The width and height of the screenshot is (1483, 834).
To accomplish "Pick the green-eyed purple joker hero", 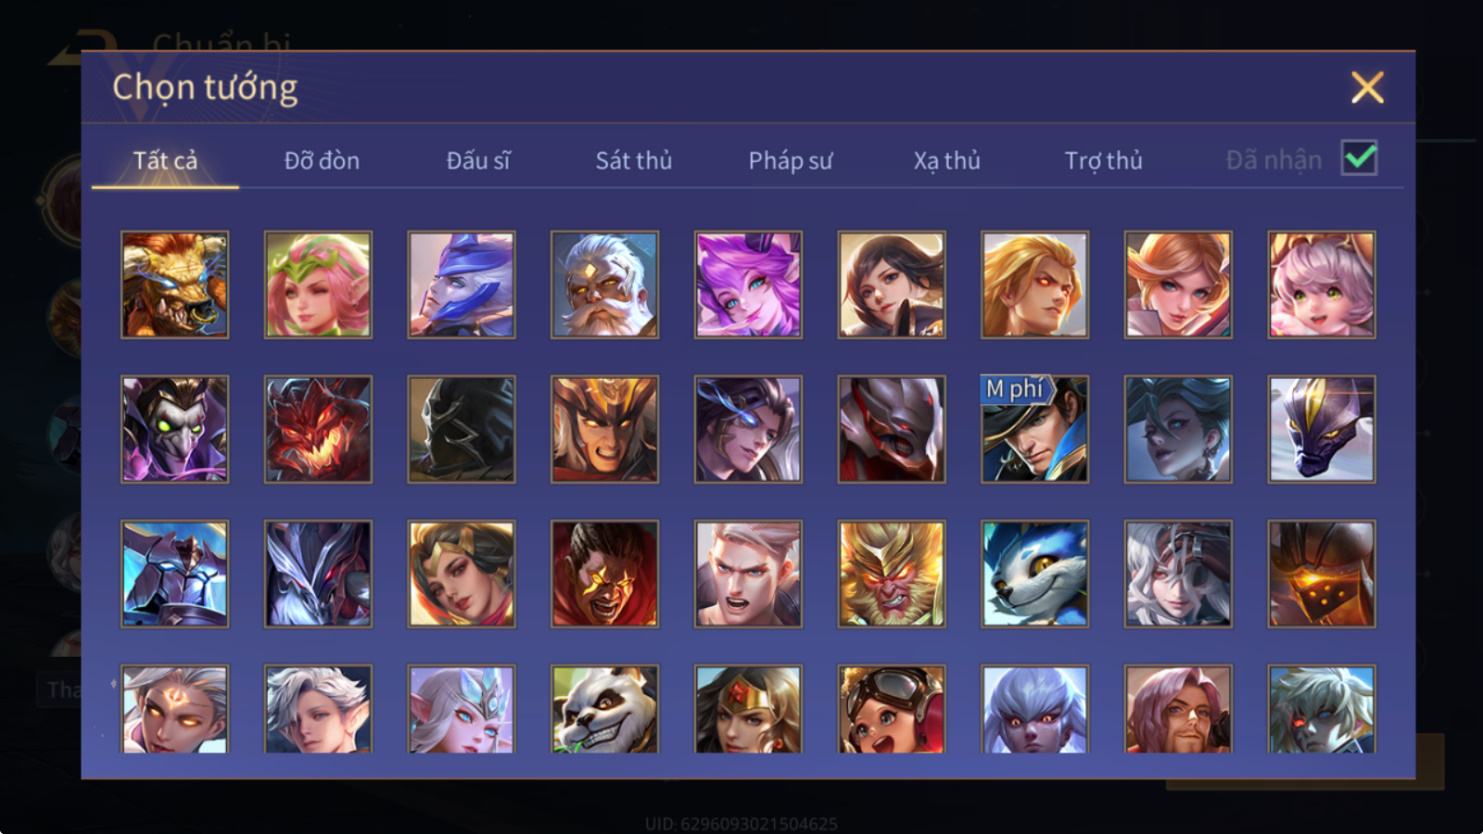I will [x=175, y=429].
